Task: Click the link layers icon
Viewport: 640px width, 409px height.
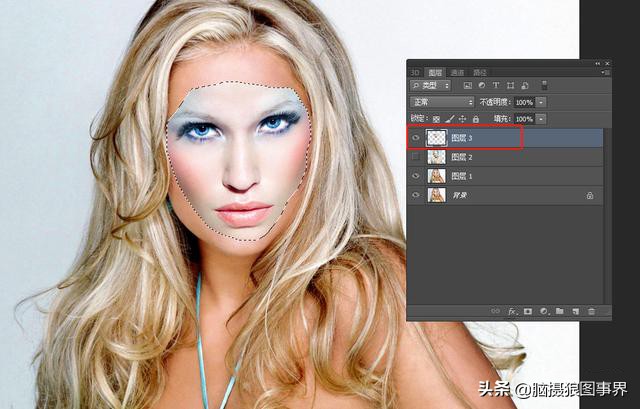Action: (x=496, y=311)
